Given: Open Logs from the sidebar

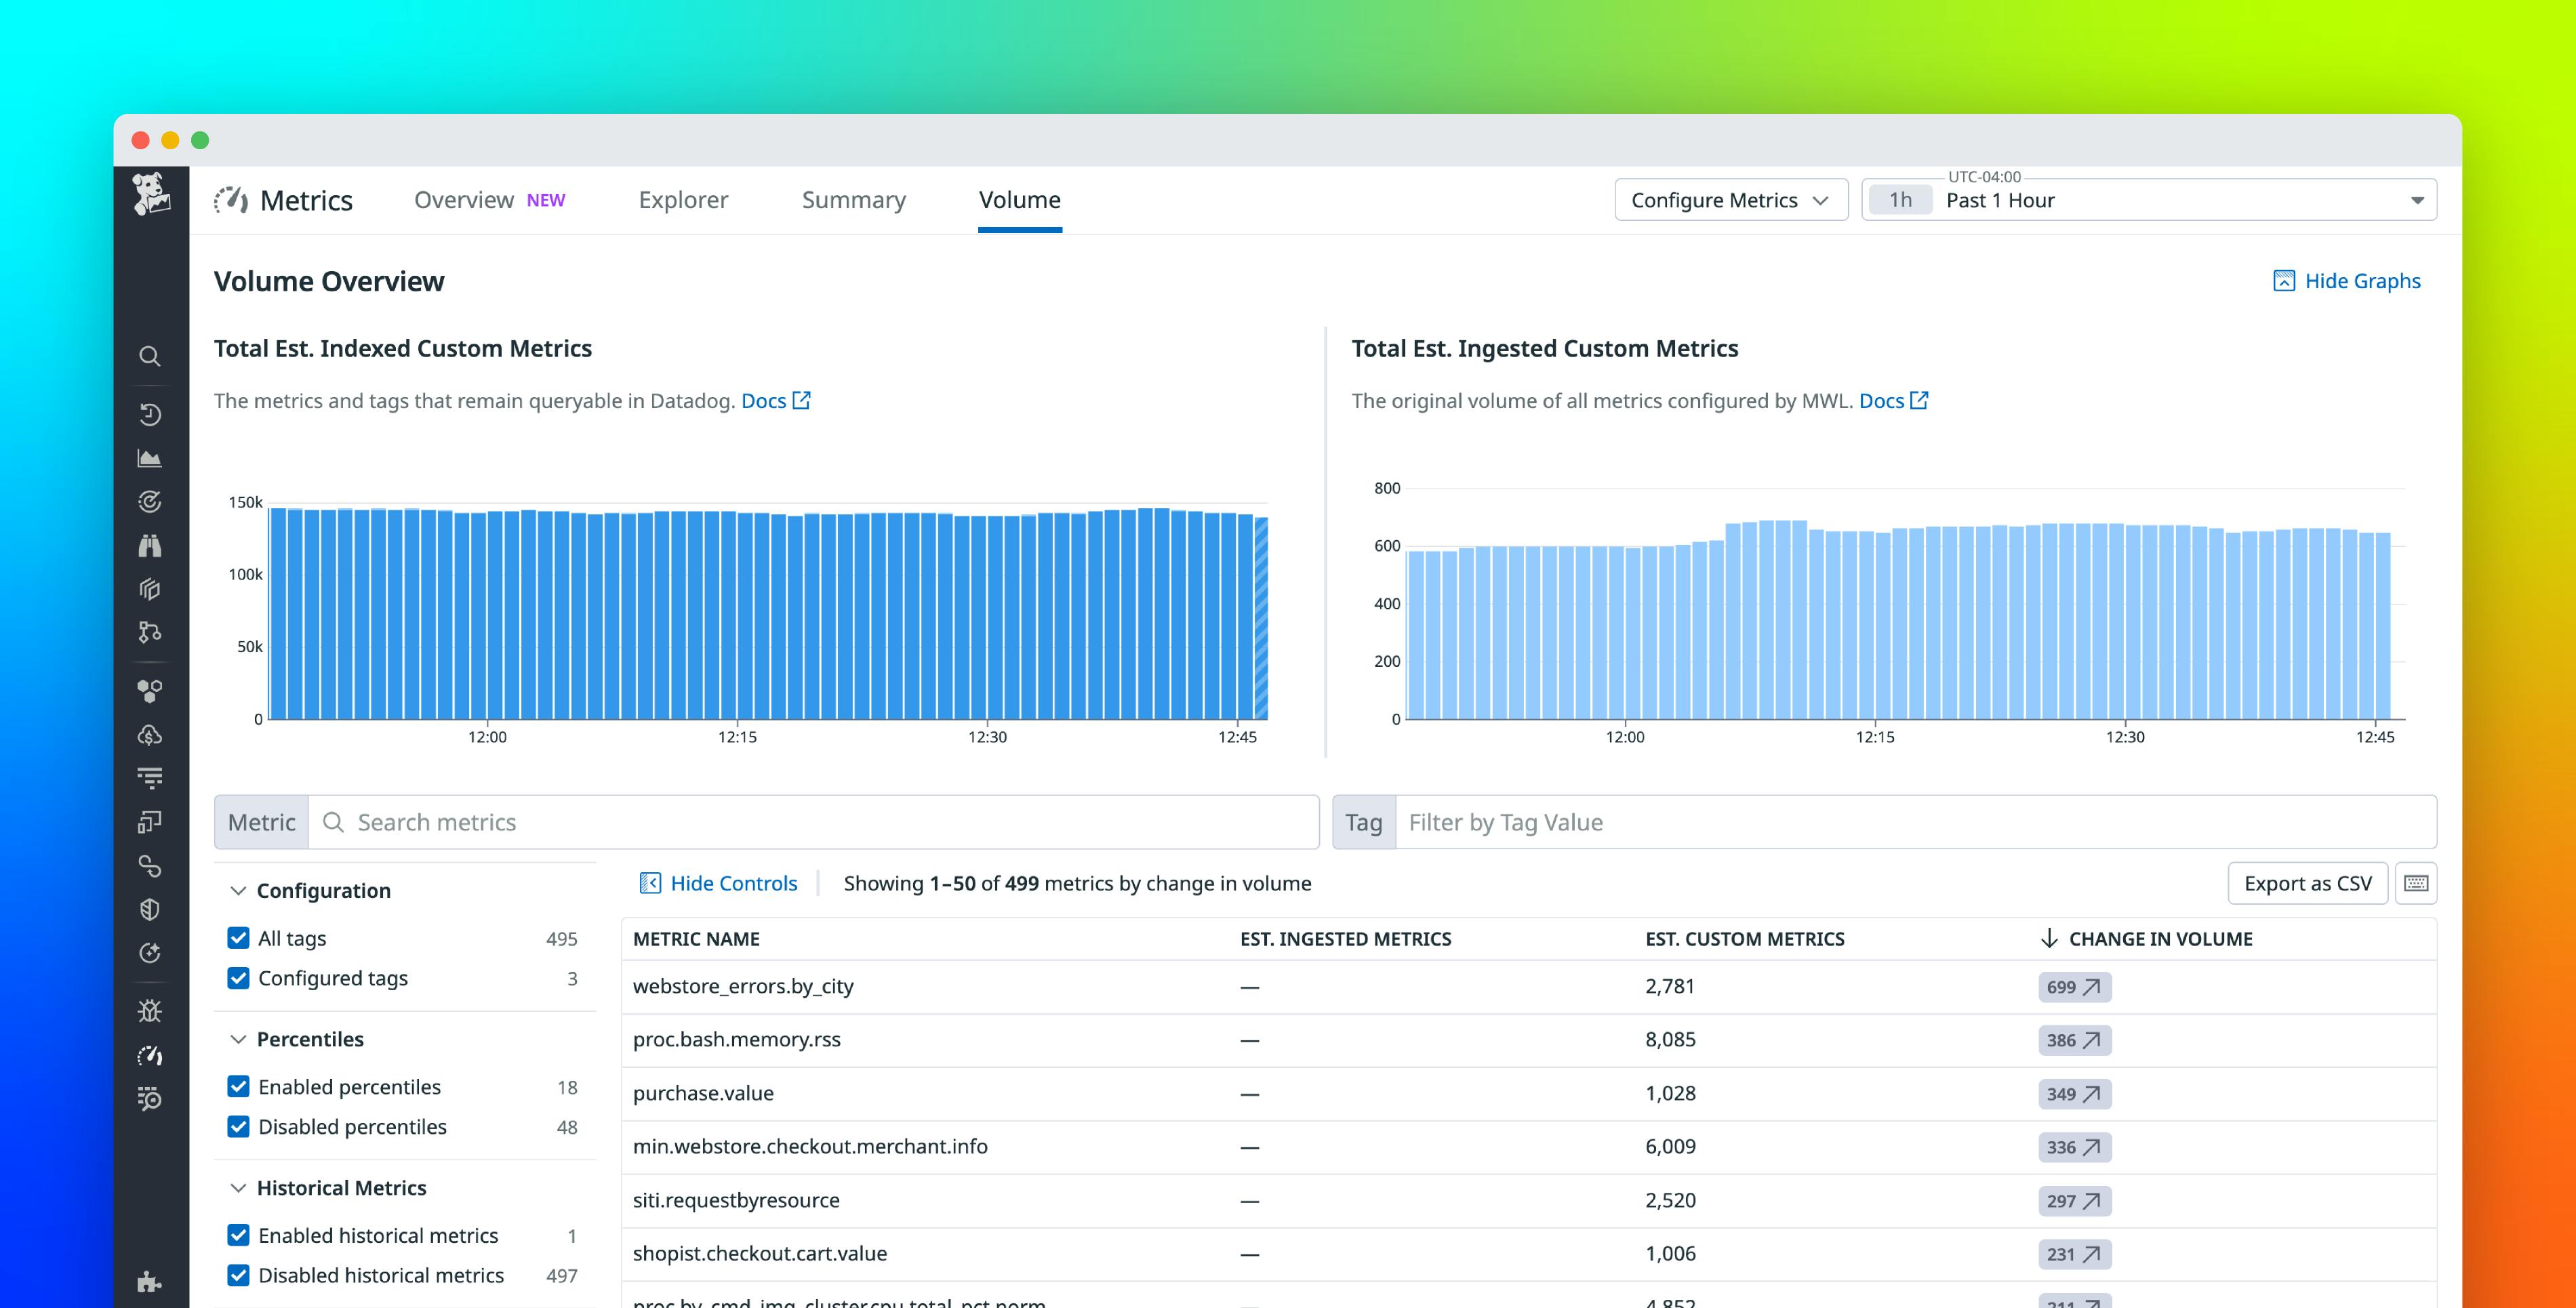Looking at the screenshot, I should pos(150,778).
